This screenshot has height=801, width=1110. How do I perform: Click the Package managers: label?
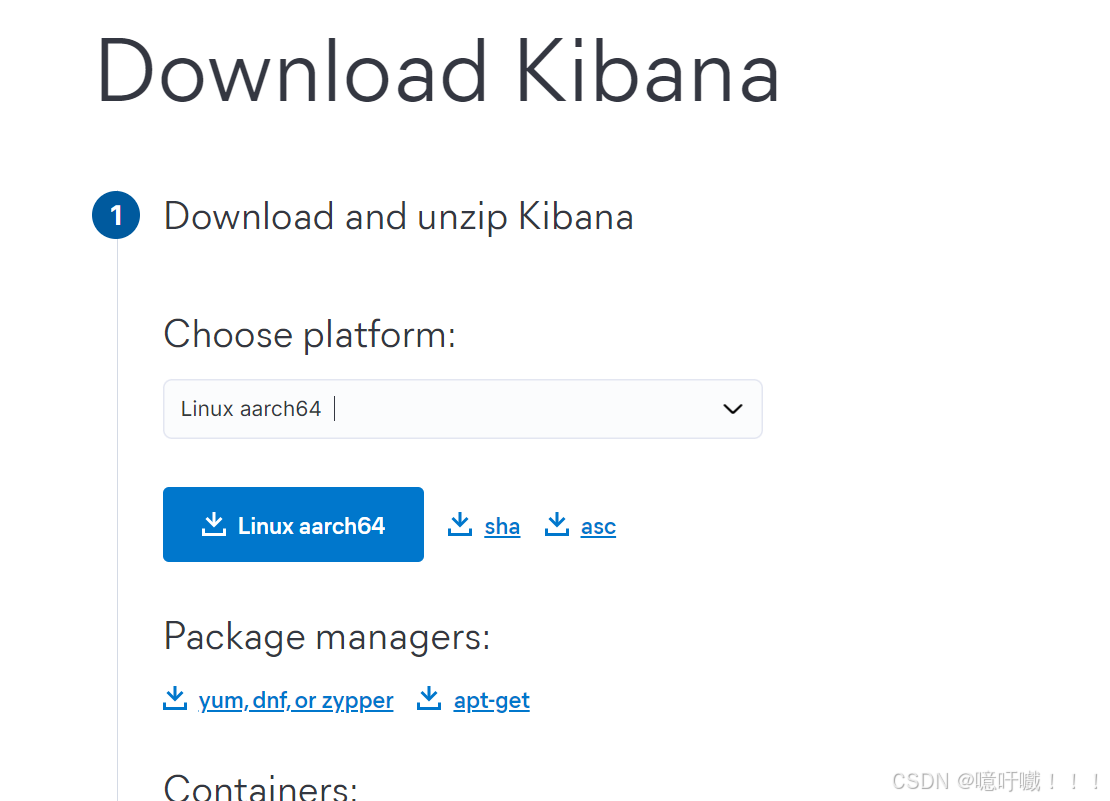[x=327, y=637]
